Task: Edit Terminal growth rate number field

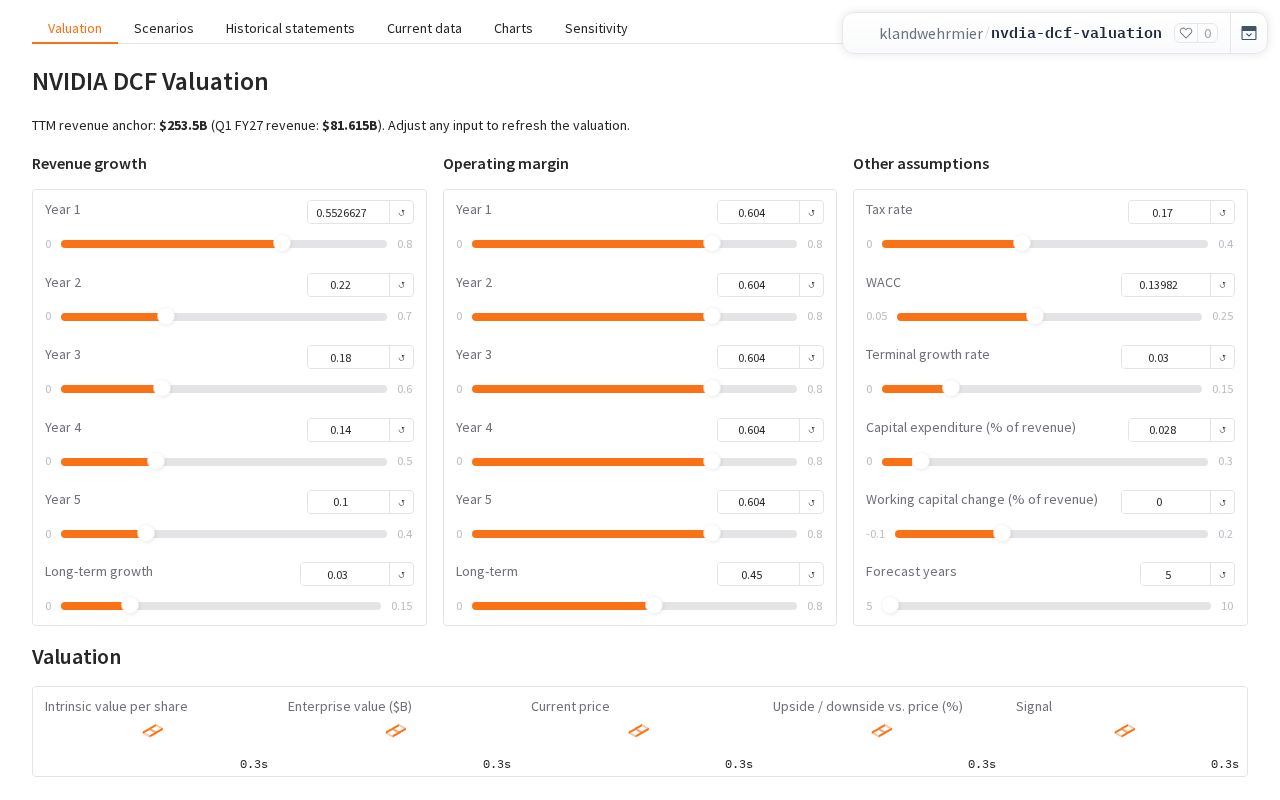Action: pos(1166,357)
